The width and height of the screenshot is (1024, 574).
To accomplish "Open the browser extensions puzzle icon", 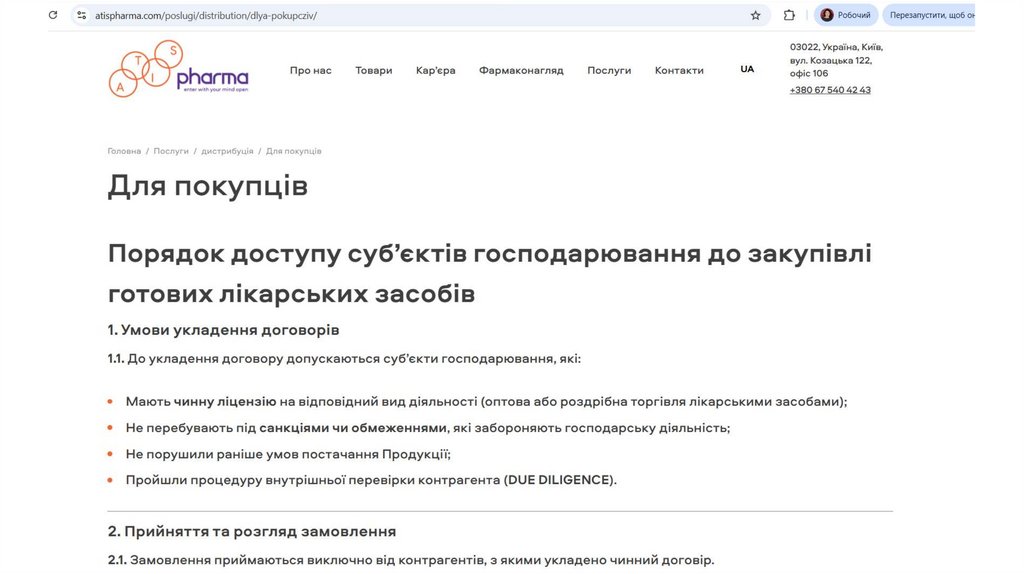I will tap(789, 15).
